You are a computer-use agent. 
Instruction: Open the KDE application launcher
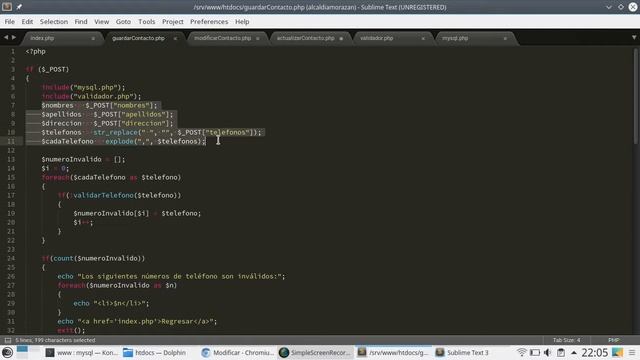(7, 353)
